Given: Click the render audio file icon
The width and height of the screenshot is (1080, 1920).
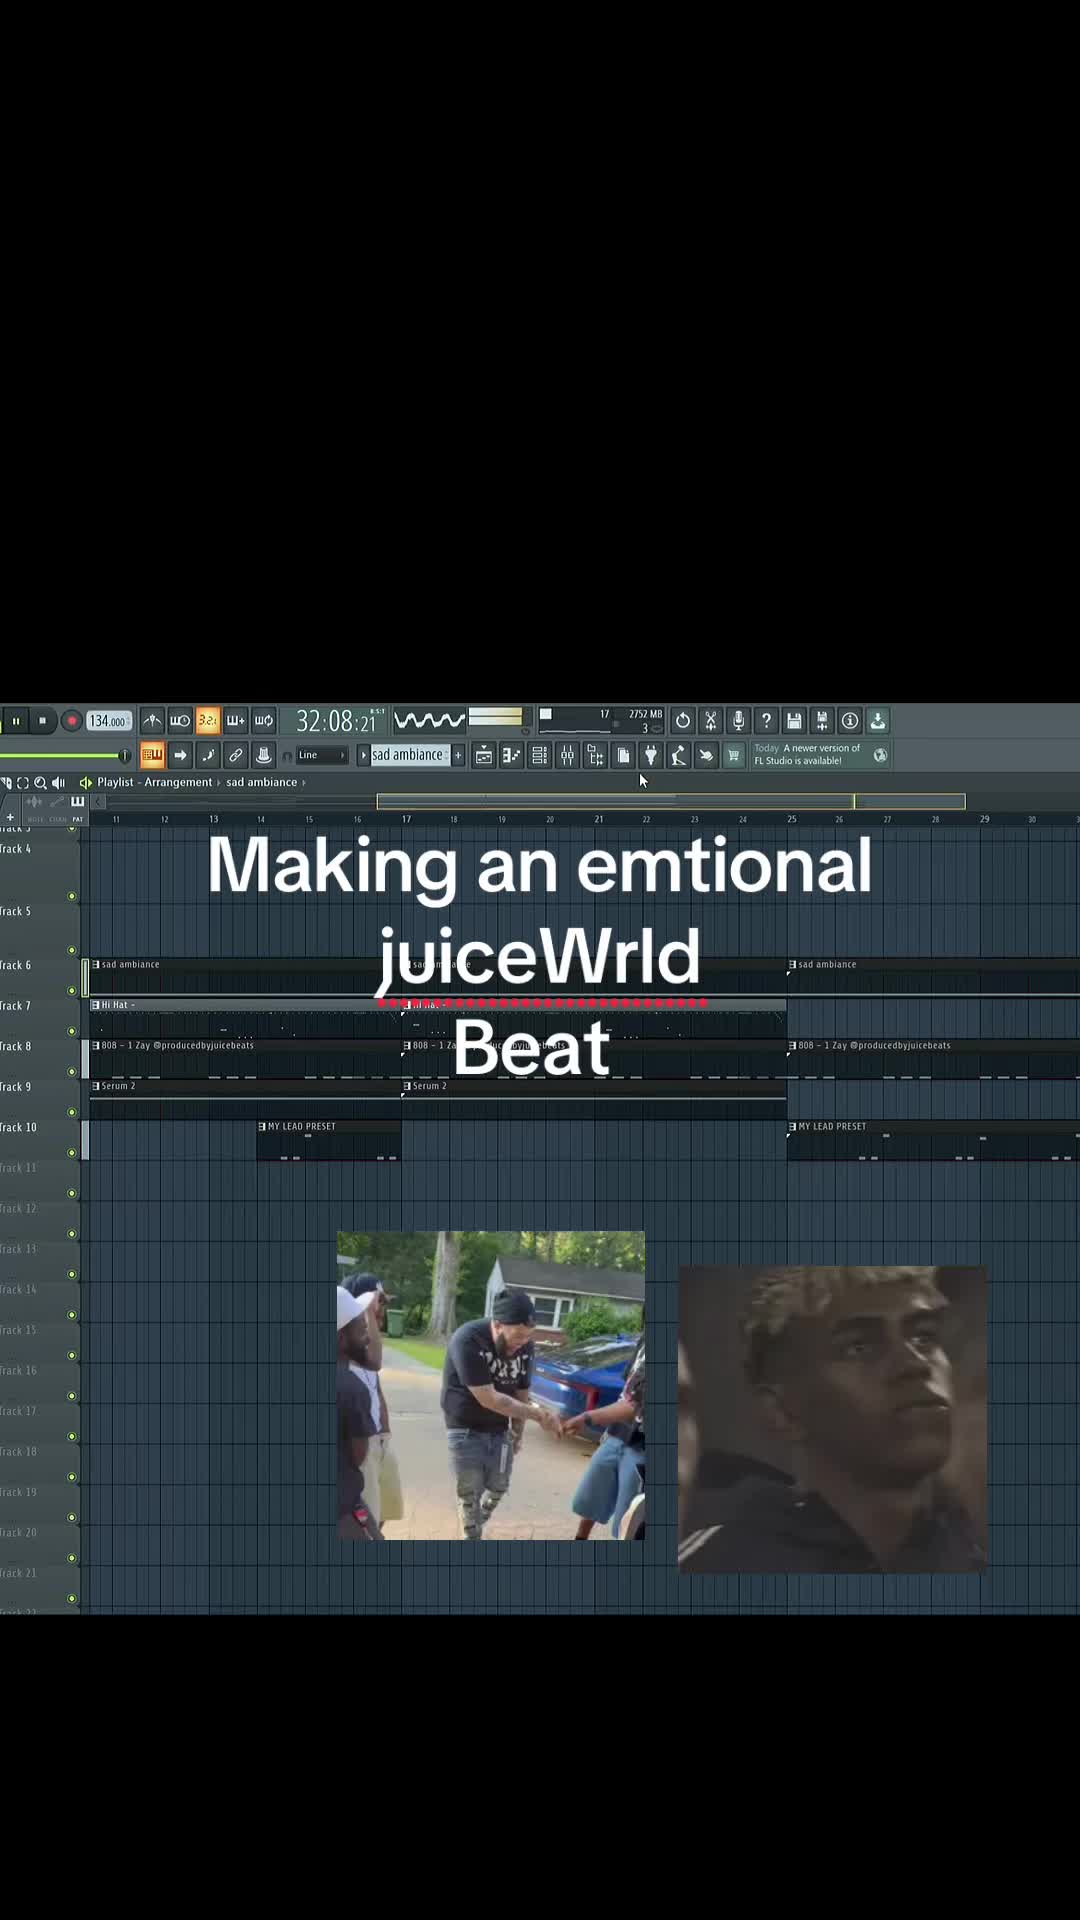Looking at the screenshot, I should click(x=822, y=720).
